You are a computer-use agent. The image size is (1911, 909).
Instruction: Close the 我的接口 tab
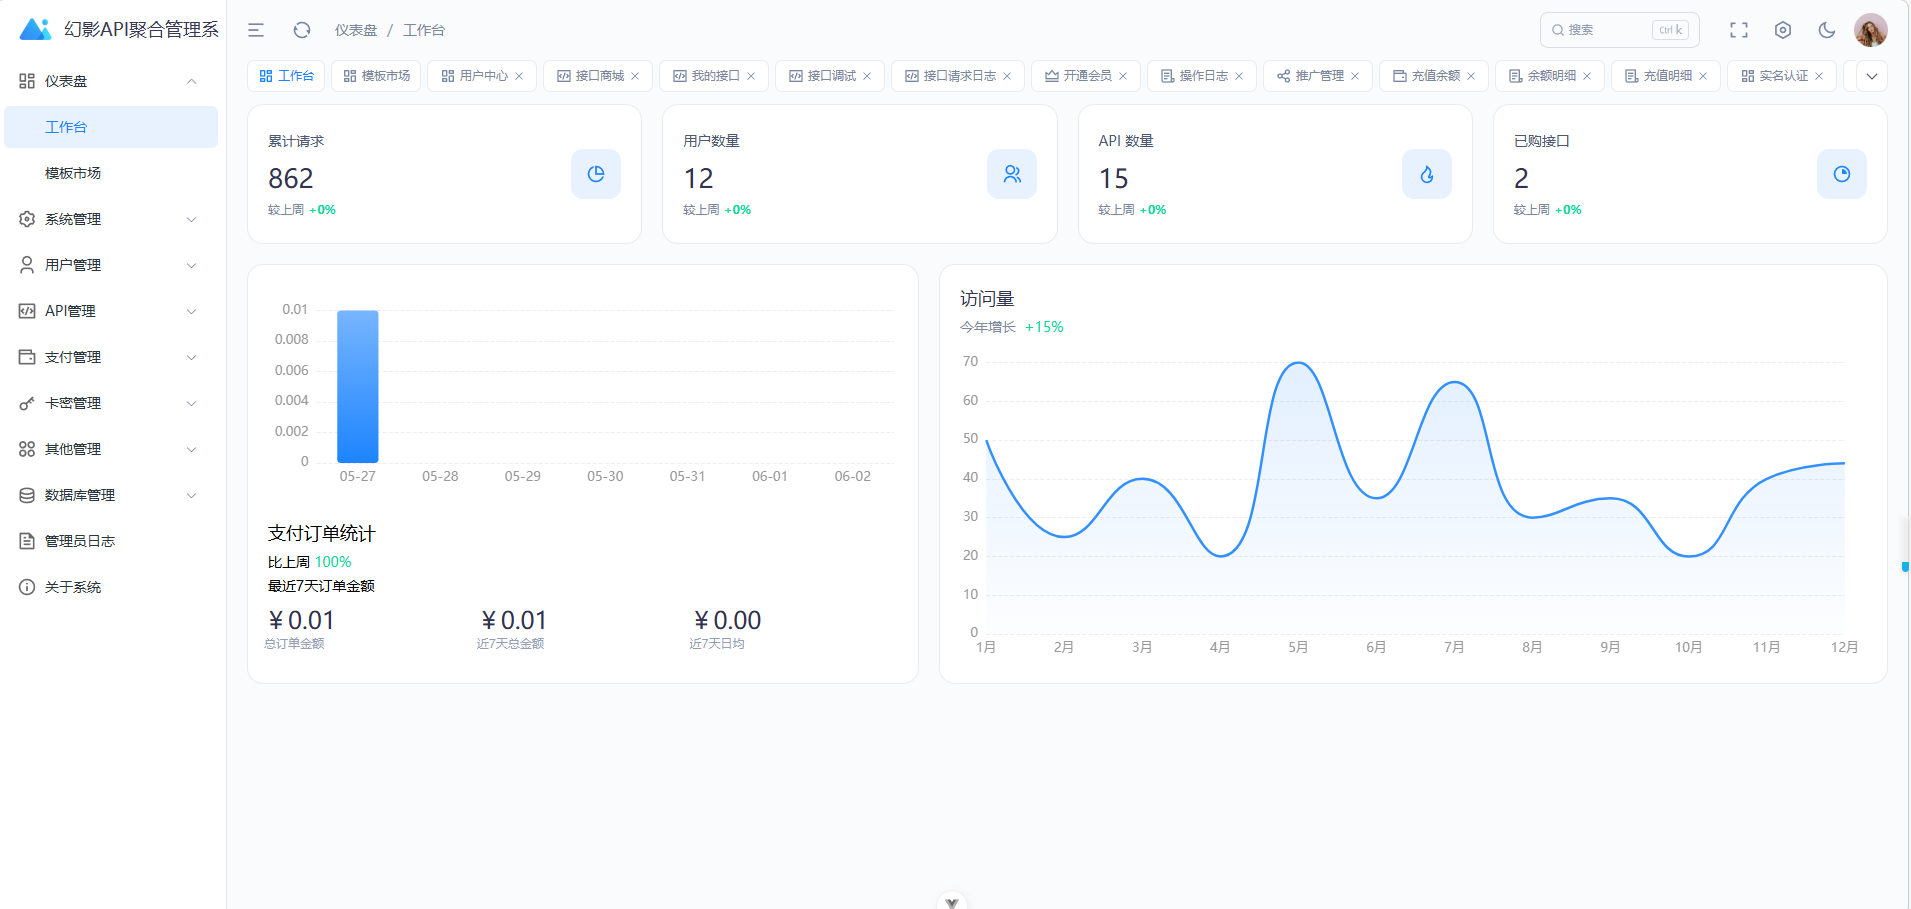click(x=751, y=76)
